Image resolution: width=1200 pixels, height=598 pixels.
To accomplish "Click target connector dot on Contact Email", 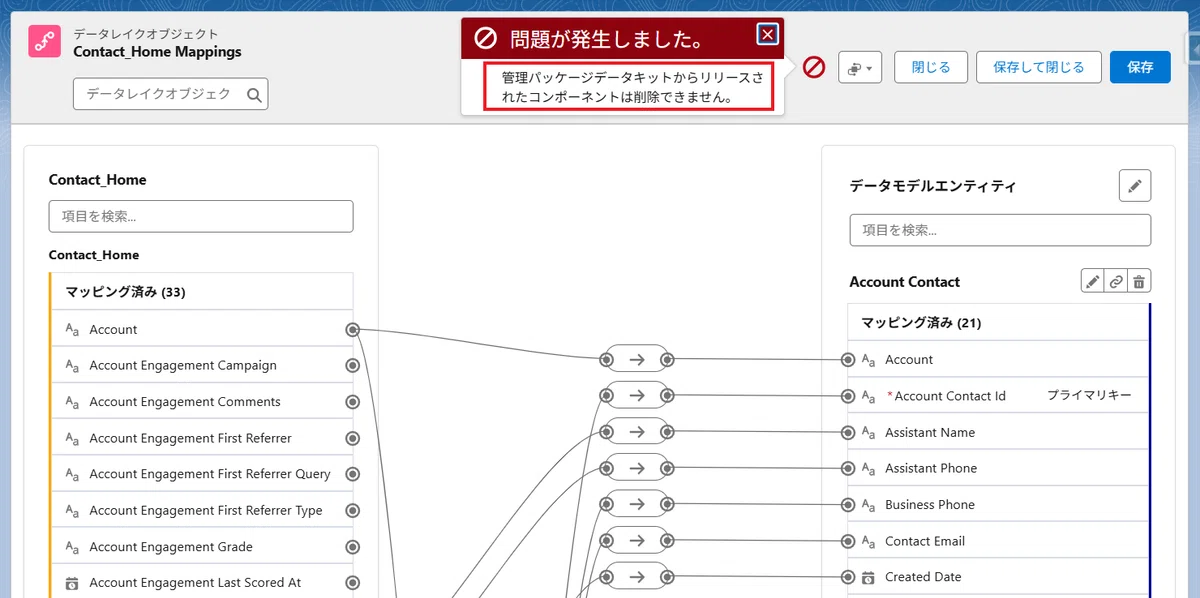I will pos(848,541).
